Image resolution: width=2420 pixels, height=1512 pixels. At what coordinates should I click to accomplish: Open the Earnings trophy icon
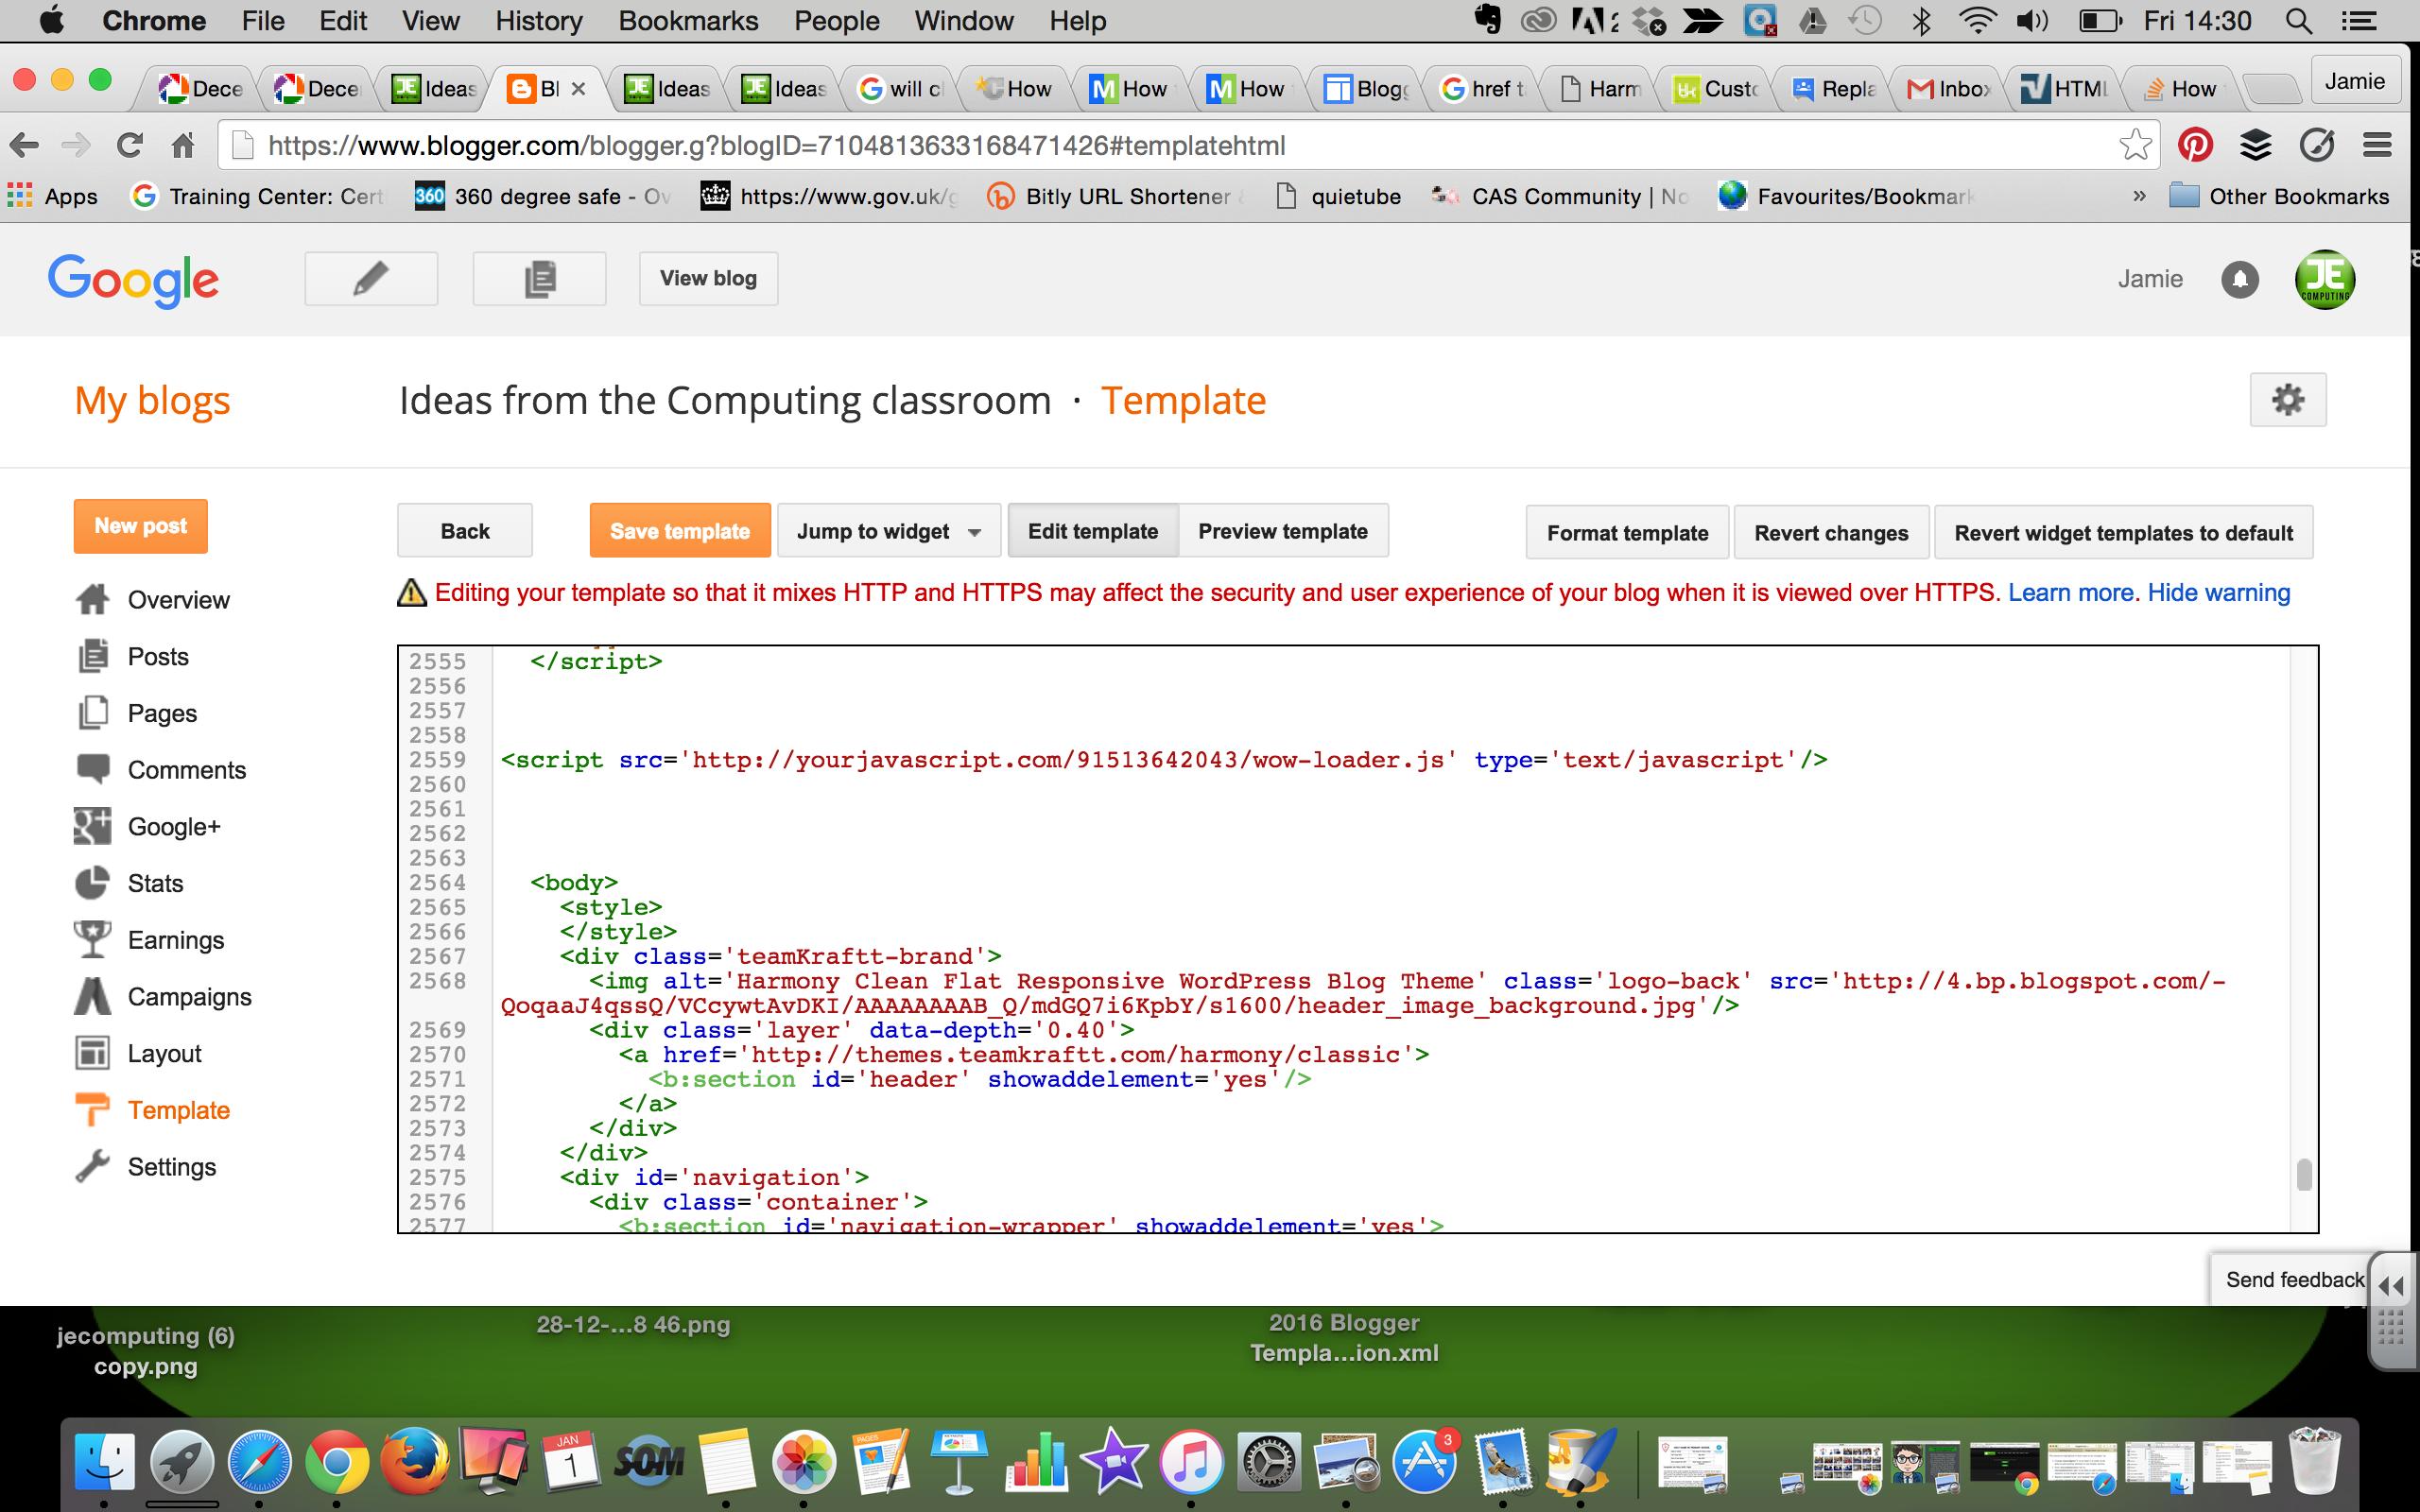(93, 939)
